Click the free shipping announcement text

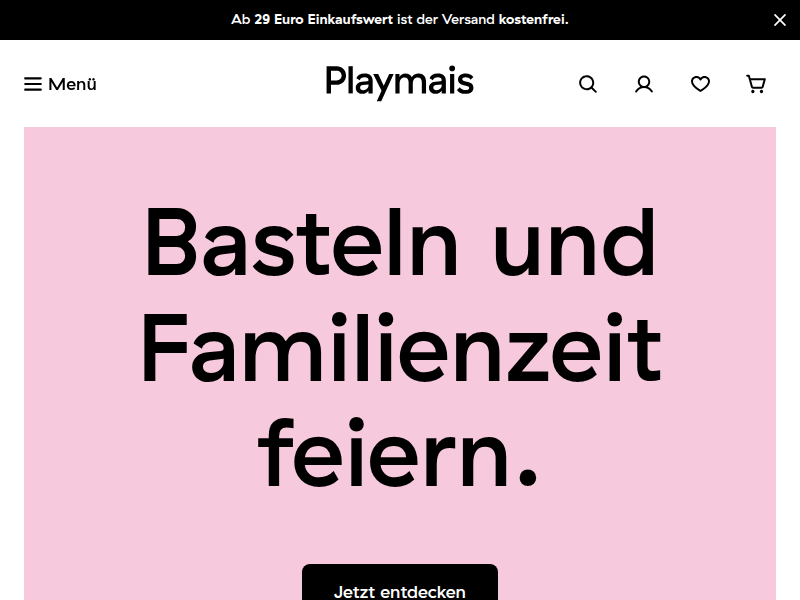tap(399, 19)
